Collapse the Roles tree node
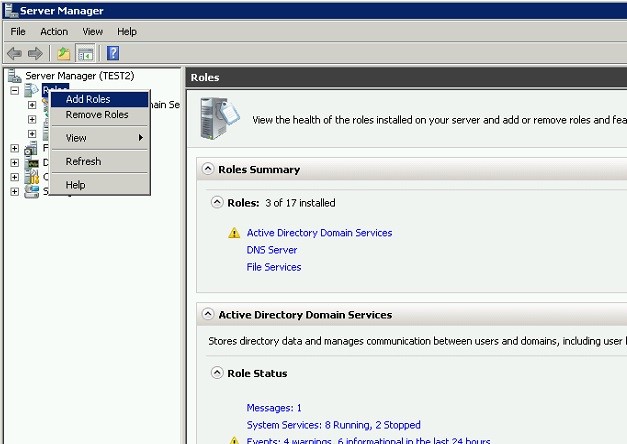 [14, 90]
